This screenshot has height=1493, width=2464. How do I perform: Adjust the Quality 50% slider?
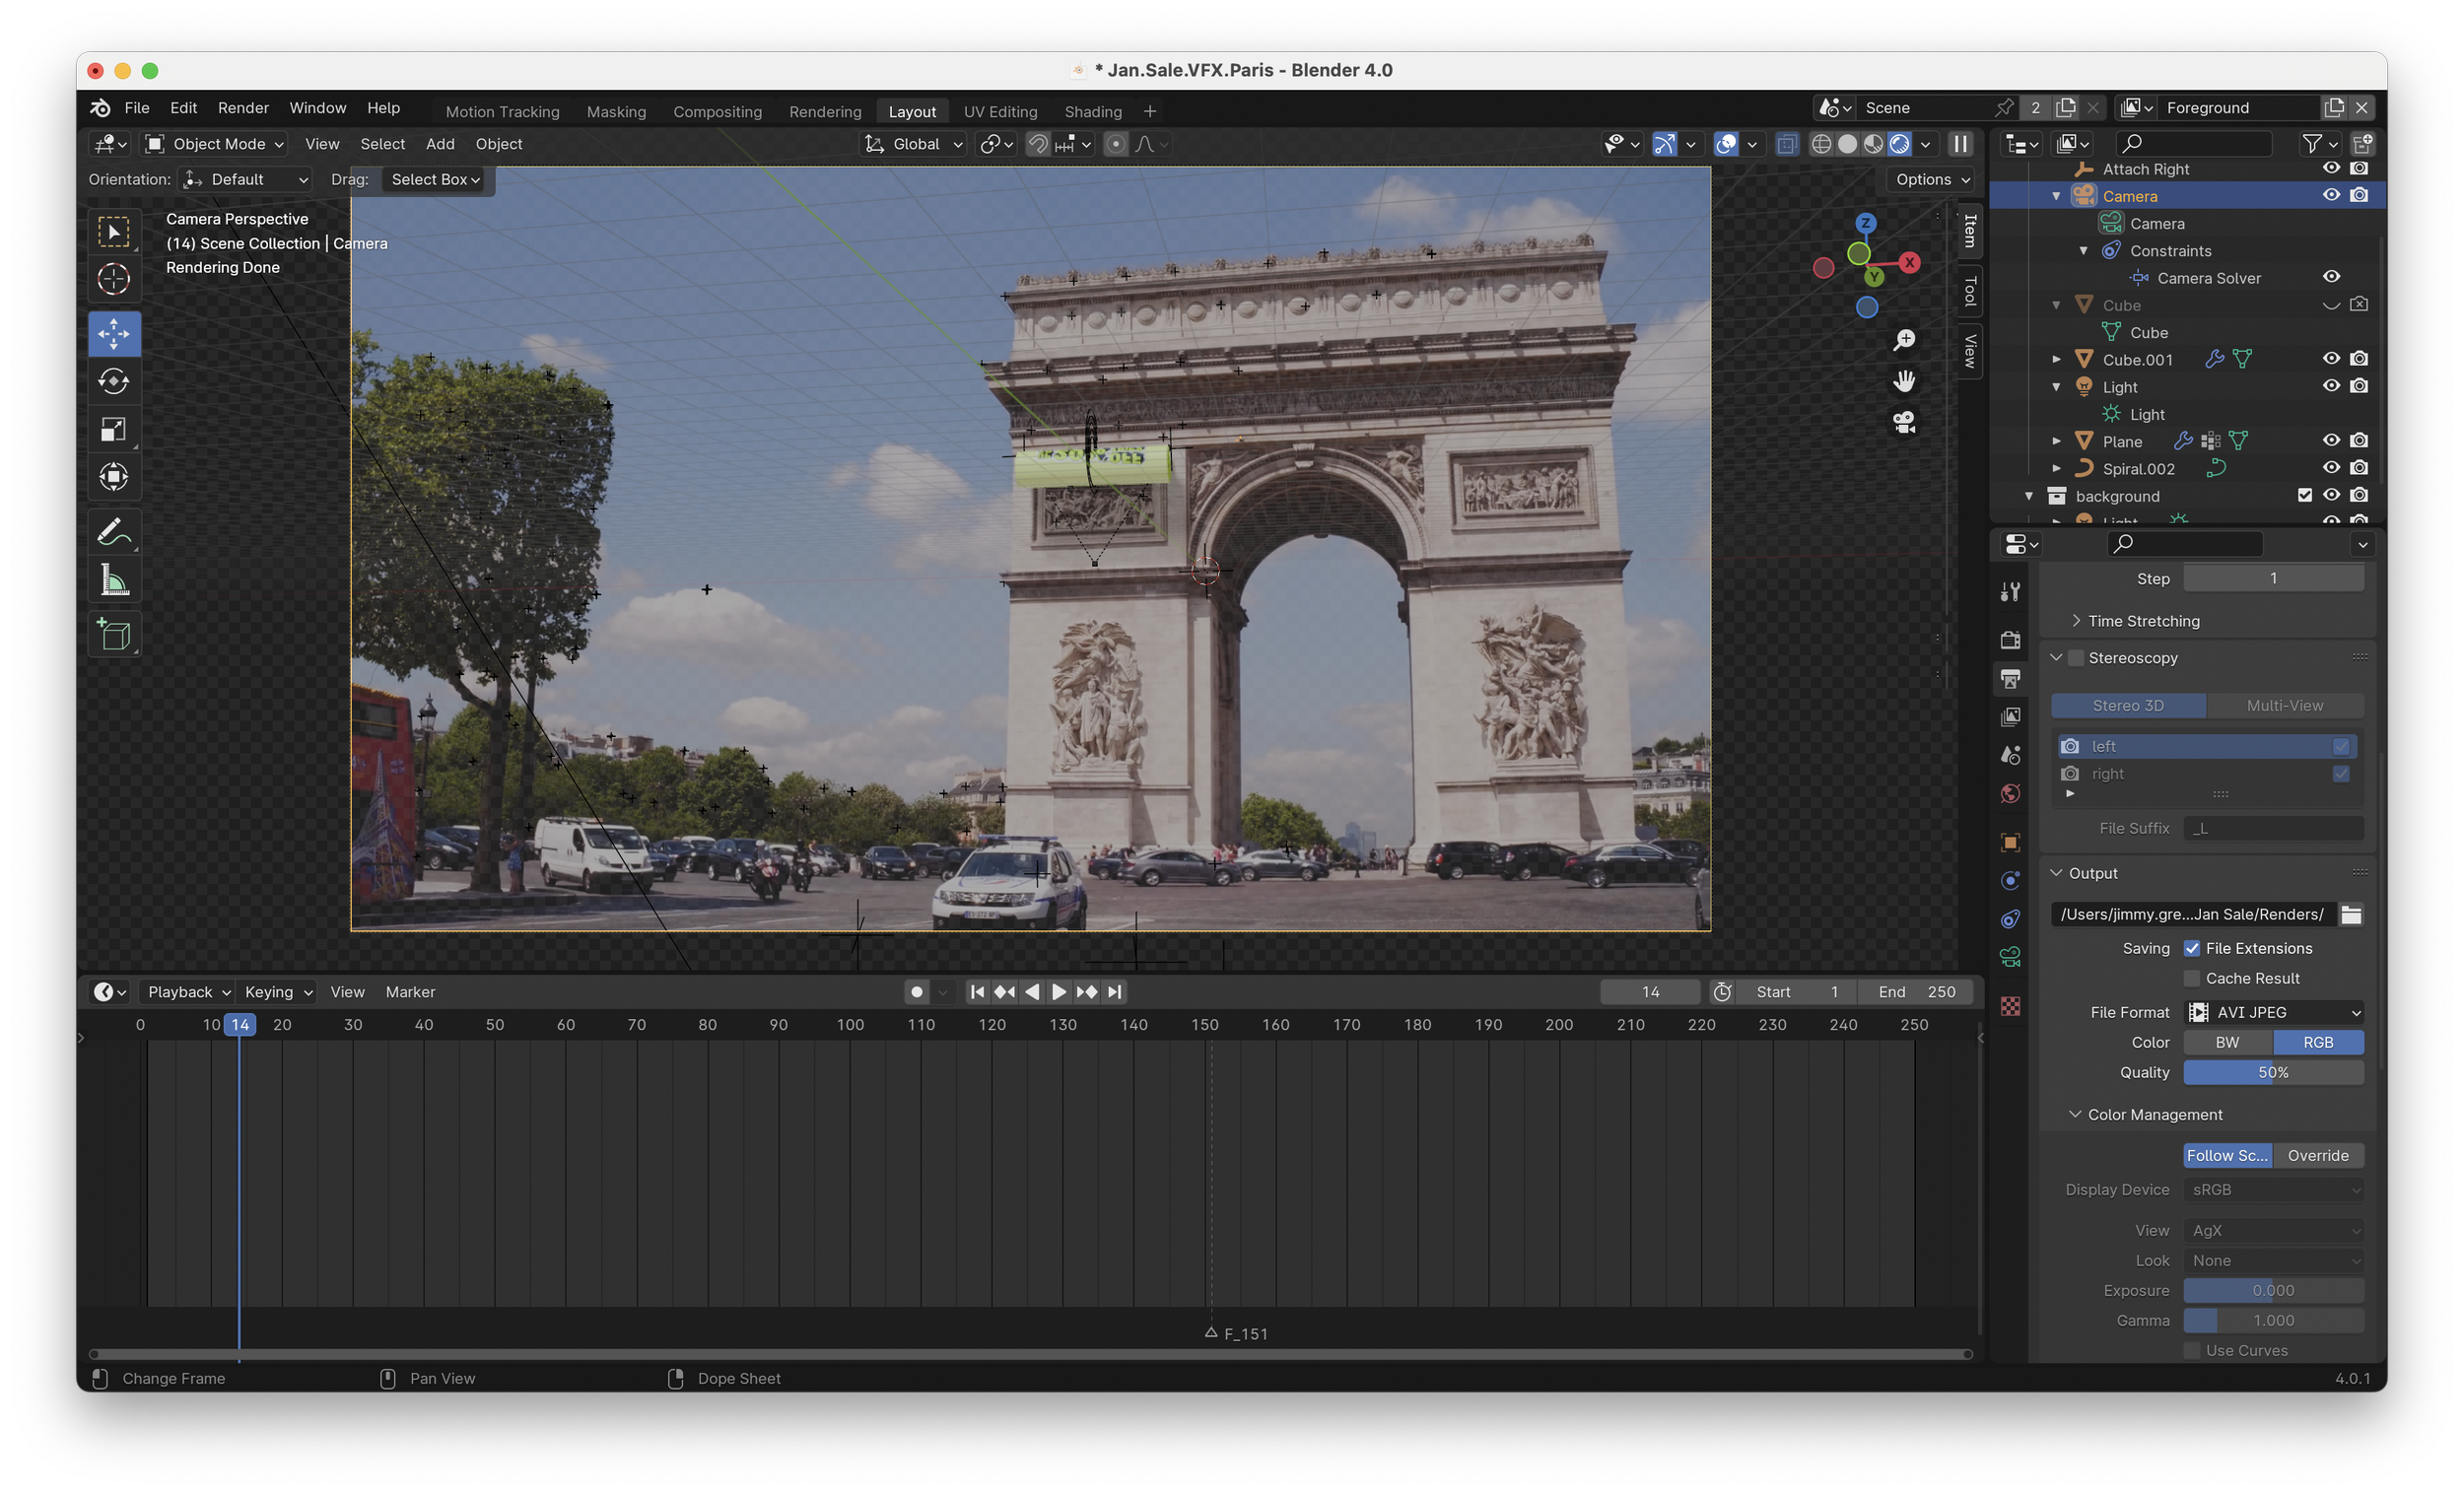[x=2273, y=1072]
